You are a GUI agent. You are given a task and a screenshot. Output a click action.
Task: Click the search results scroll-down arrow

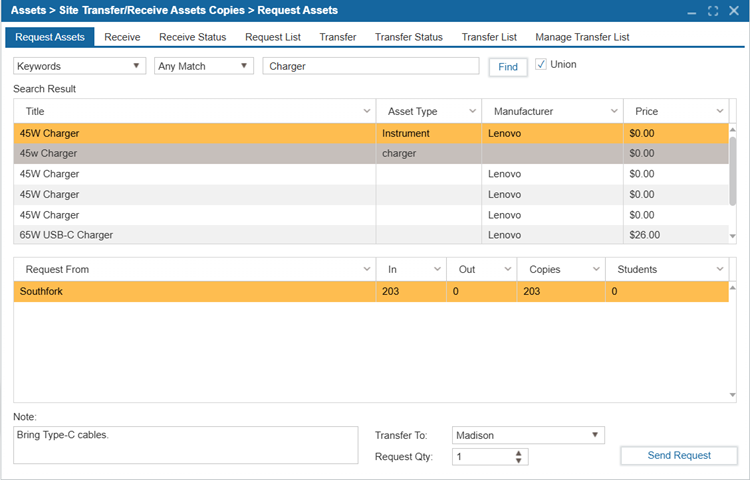pyautogui.click(x=732, y=236)
